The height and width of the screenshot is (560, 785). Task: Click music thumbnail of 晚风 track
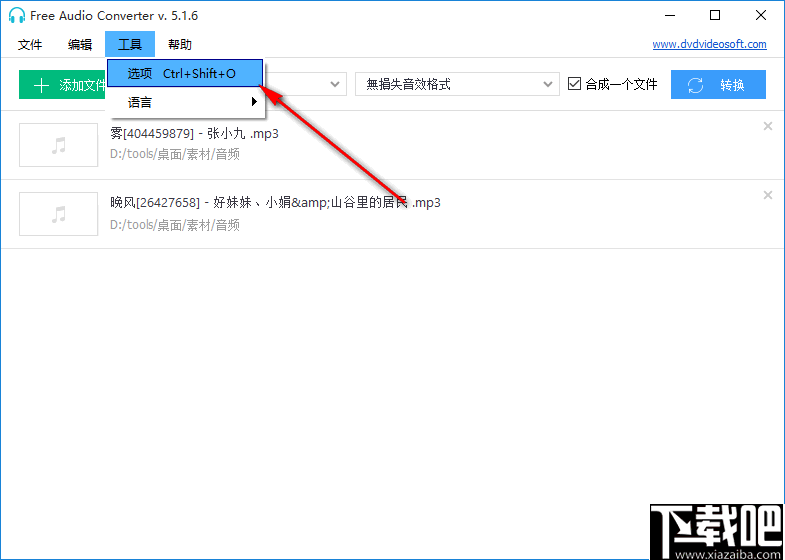tap(59, 214)
